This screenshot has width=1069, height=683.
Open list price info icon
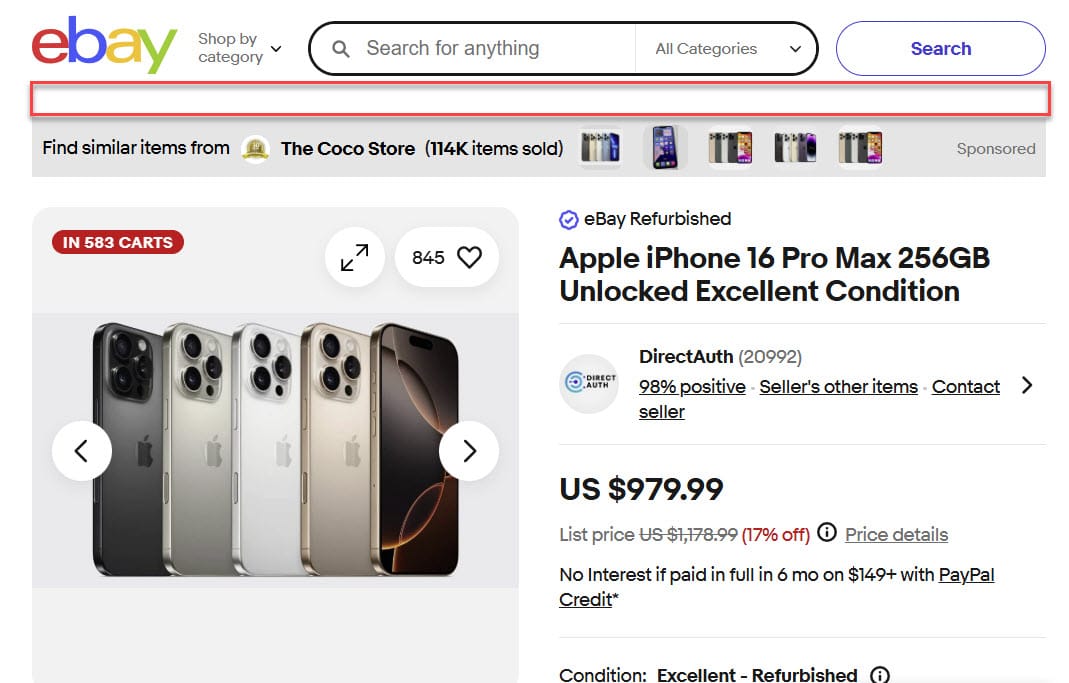827,533
